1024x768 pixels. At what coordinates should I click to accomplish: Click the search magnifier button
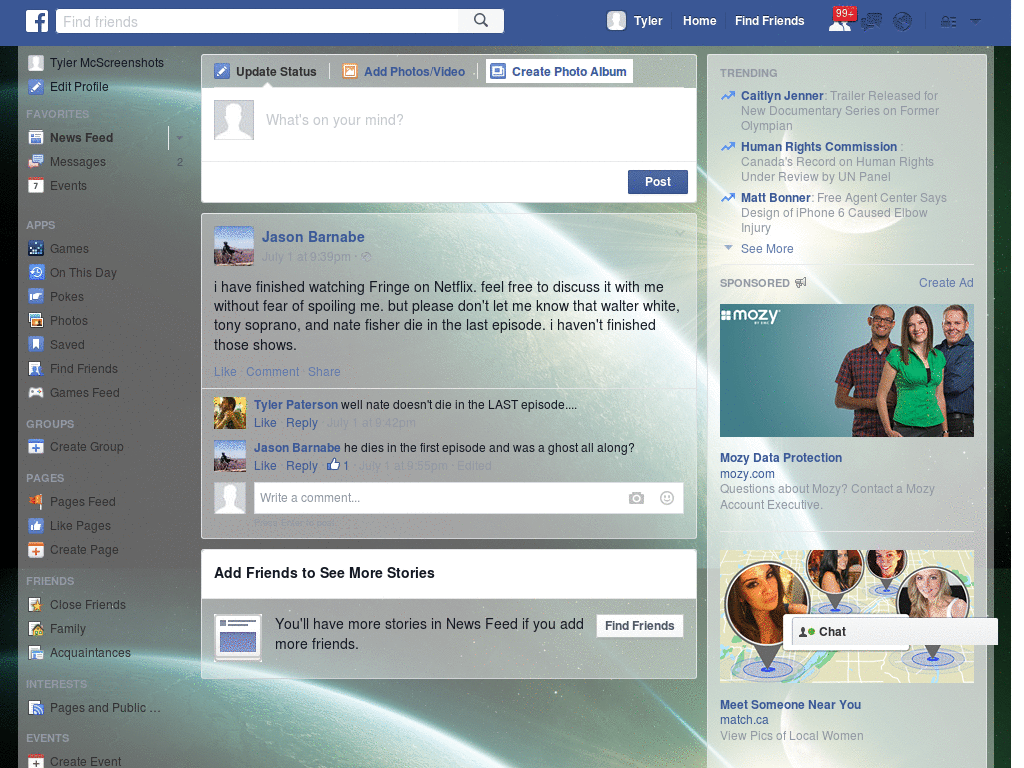481,21
